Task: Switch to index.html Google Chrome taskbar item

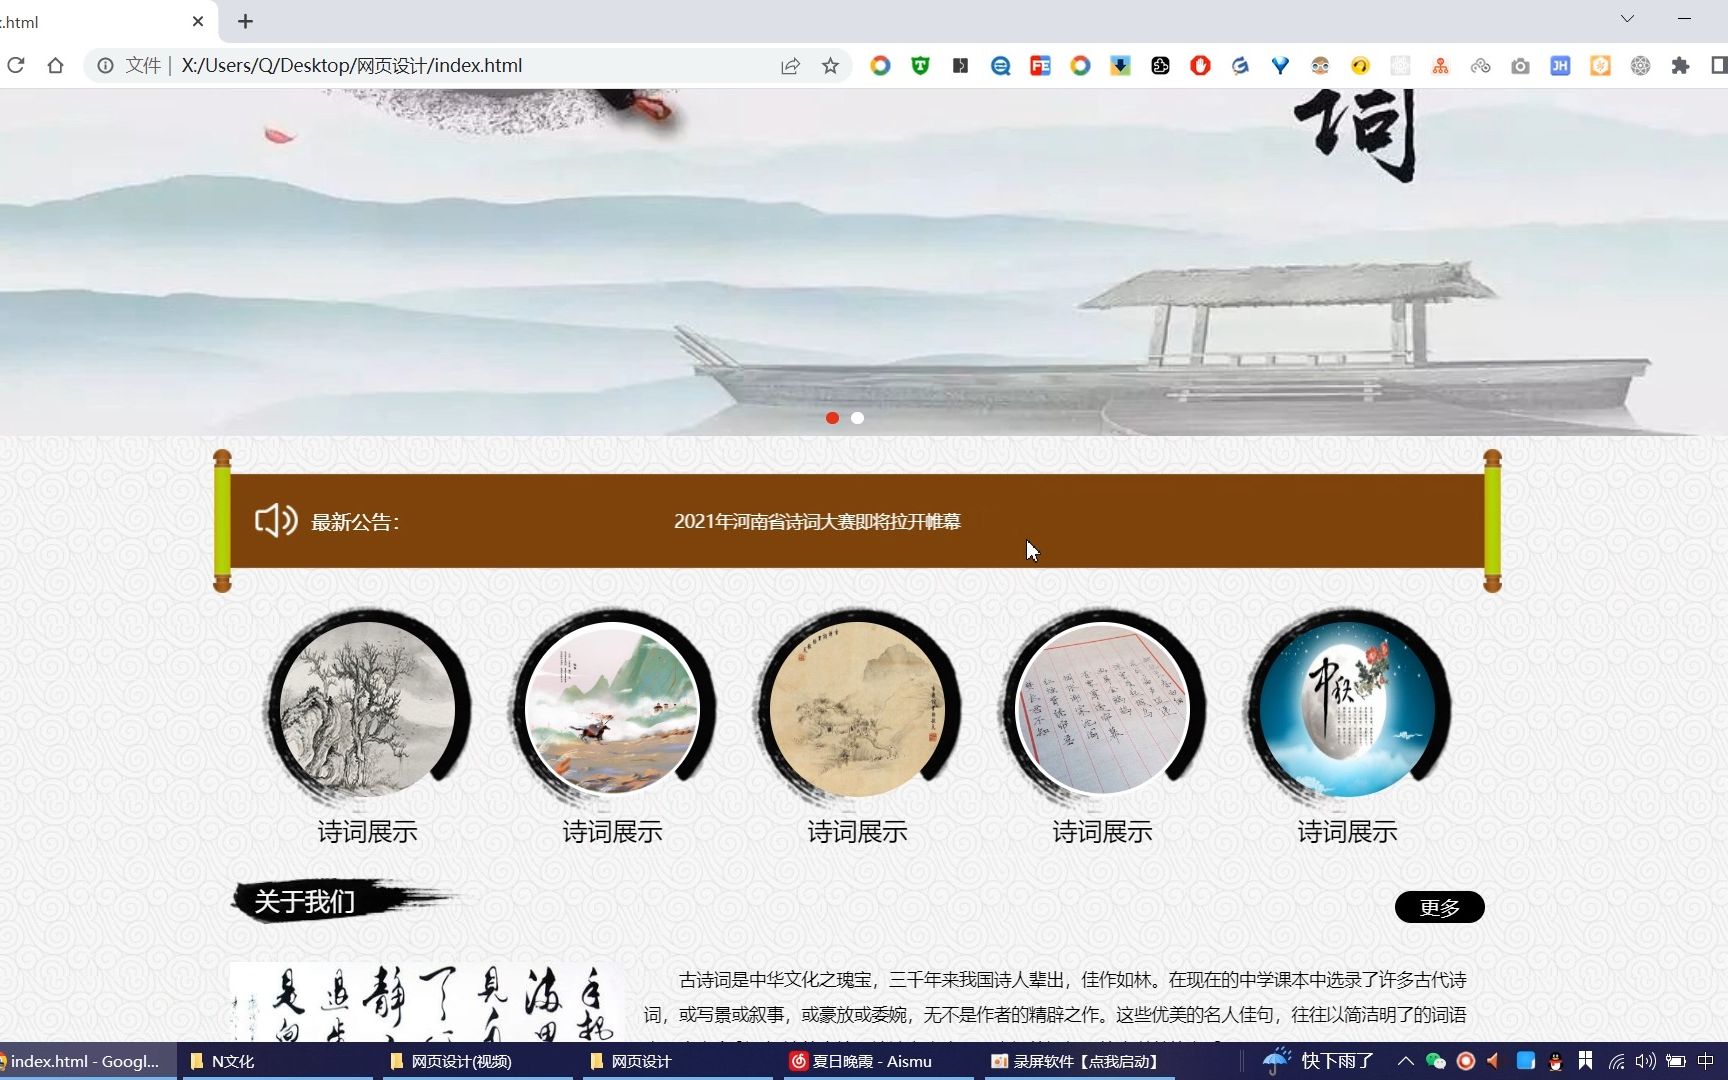Action: [87, 1061]
